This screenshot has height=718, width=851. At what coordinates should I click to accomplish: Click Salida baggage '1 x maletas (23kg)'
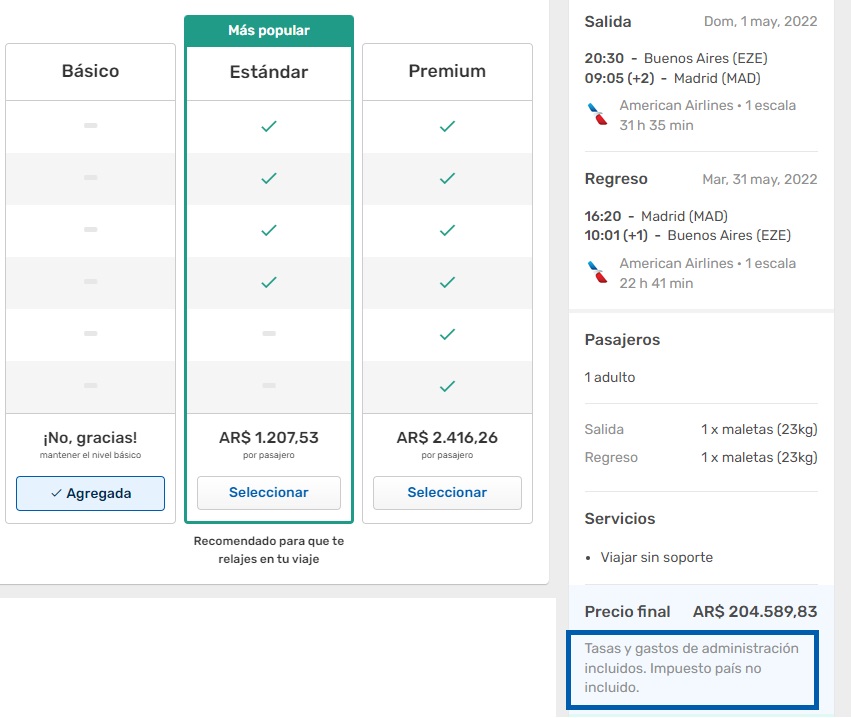point(759,429)
